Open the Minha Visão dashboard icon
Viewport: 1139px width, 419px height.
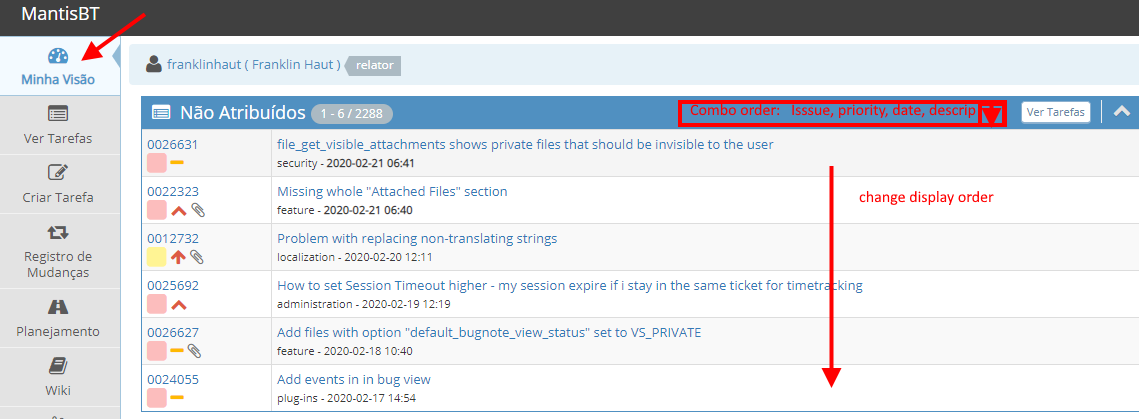pos(58,57)
